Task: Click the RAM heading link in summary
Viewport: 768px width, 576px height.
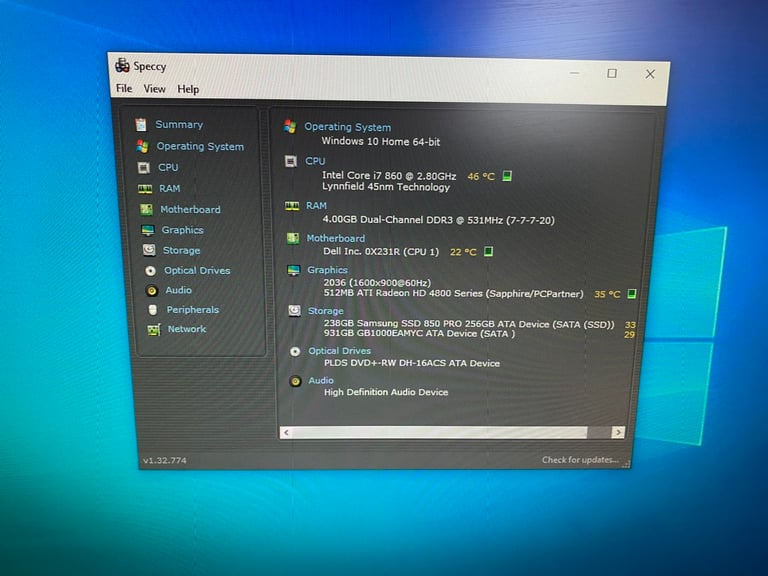Action: click(316, 206)
